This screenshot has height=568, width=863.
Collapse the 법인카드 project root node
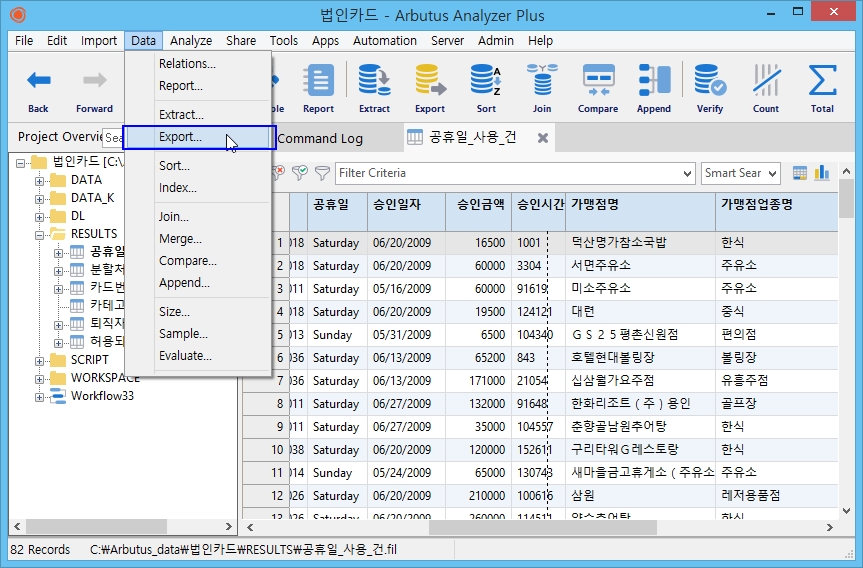20,163
